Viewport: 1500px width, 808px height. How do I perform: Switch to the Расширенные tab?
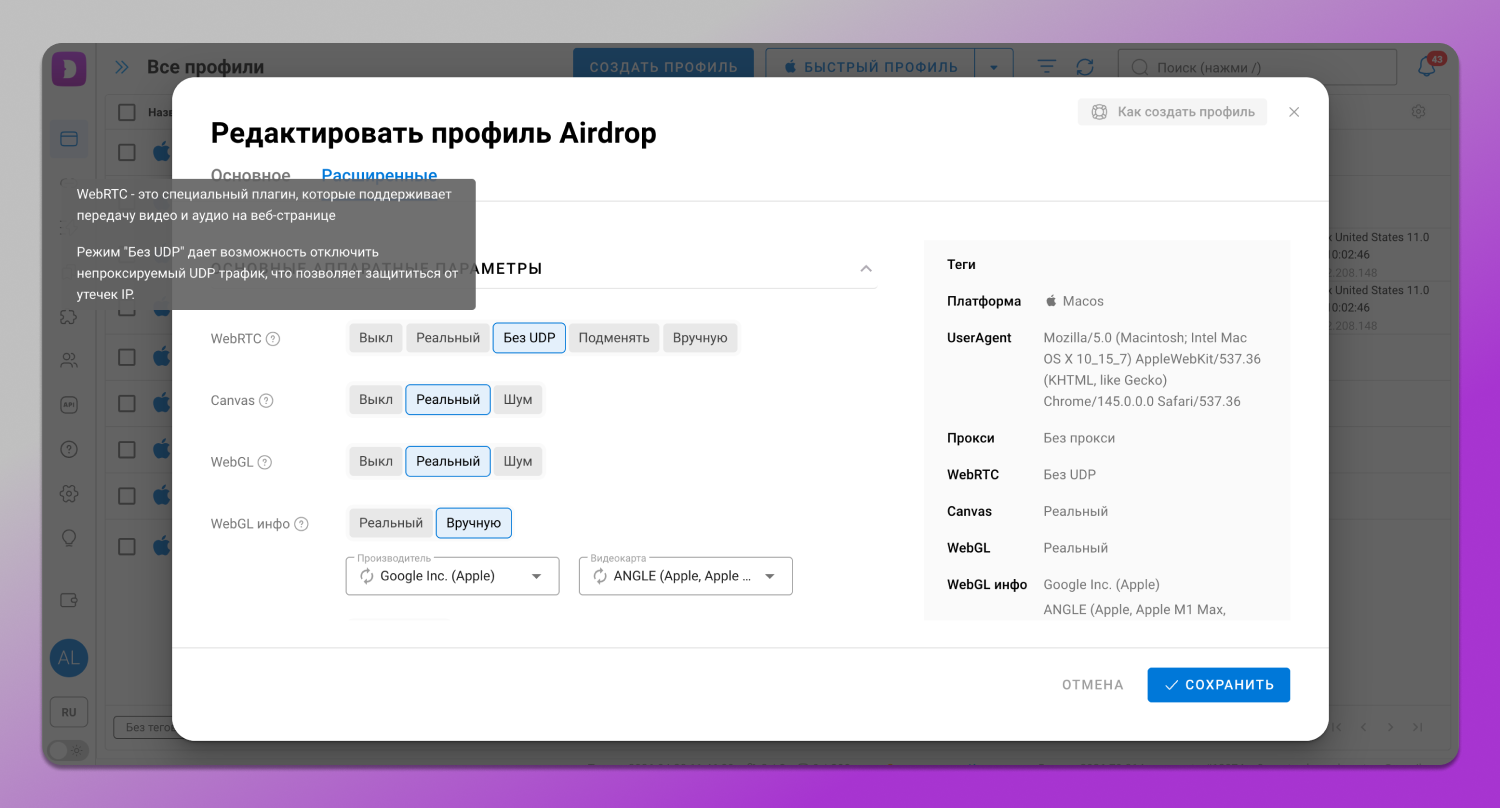[379, 176]
